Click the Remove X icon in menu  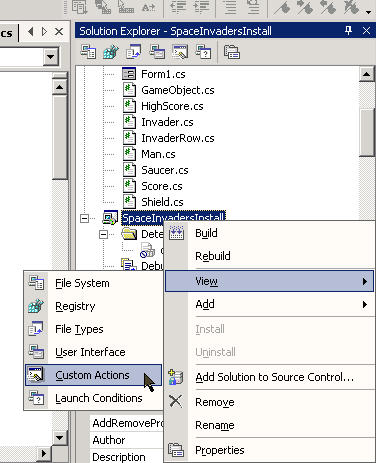tap(176, 401)
